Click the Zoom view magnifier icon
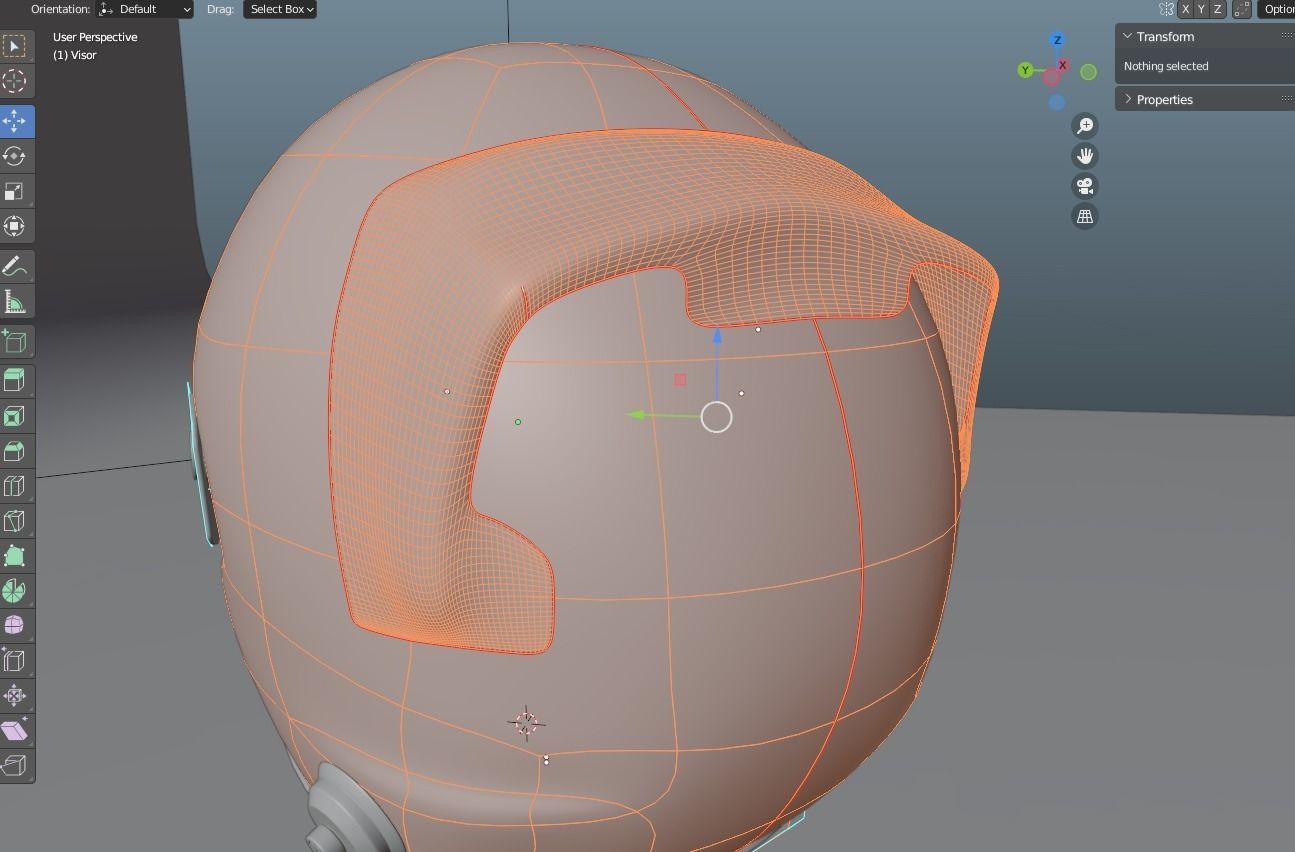Viewport: 1295px width, 852px height. click(x=1085, y=125)
